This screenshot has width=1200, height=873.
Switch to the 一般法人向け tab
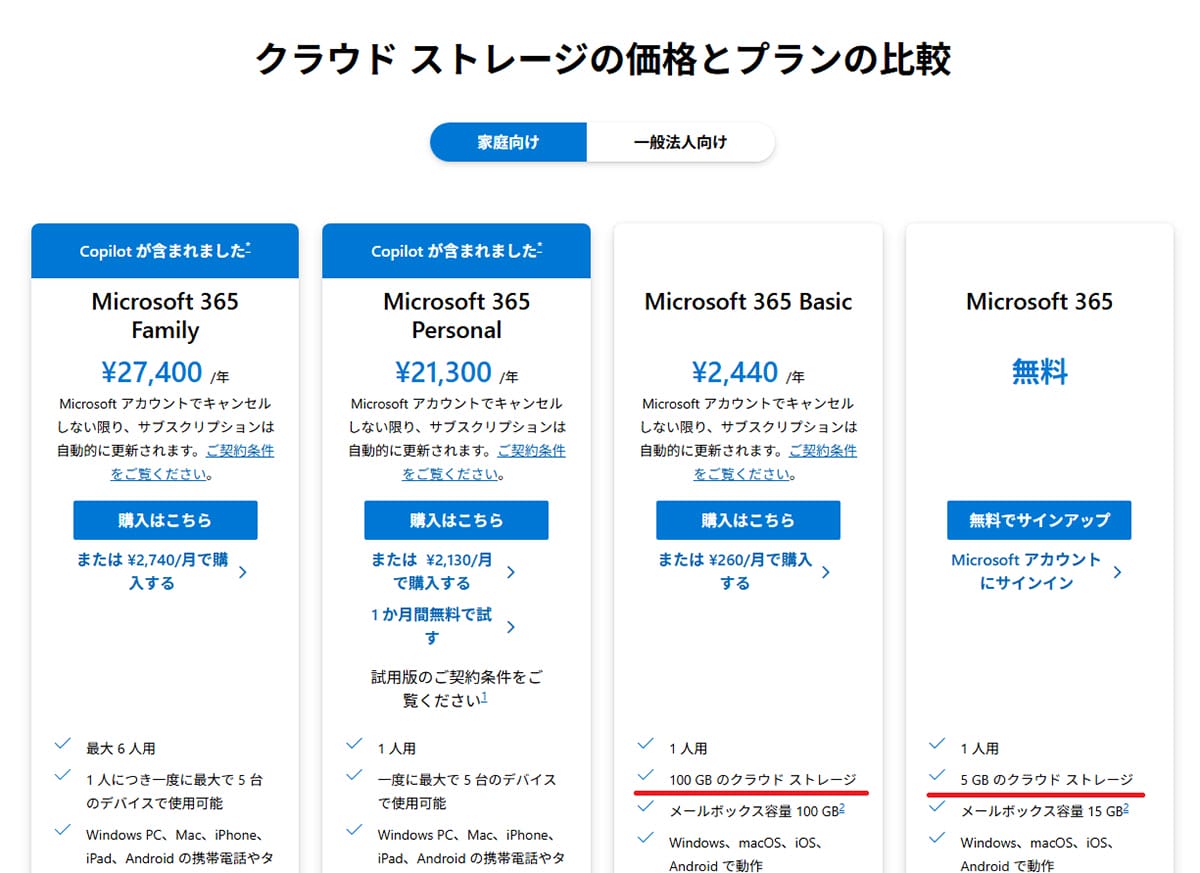tap(680, 142)
